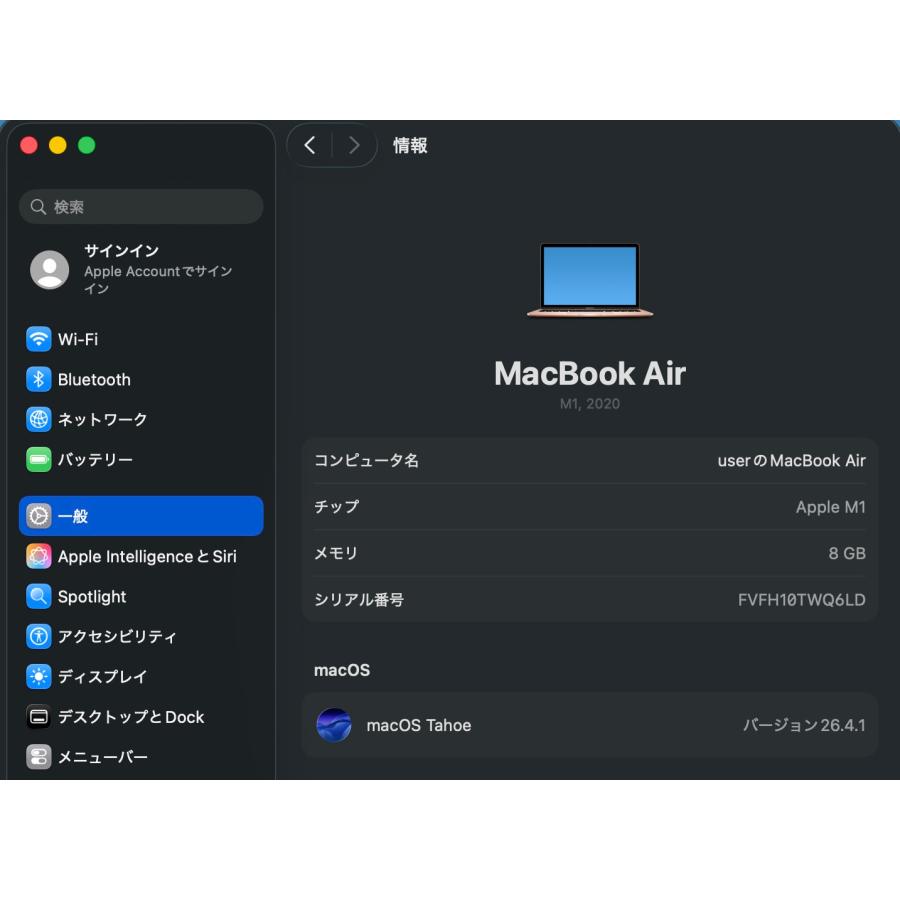Select the Wi-Fi sidebar label

tap(78, 339)
